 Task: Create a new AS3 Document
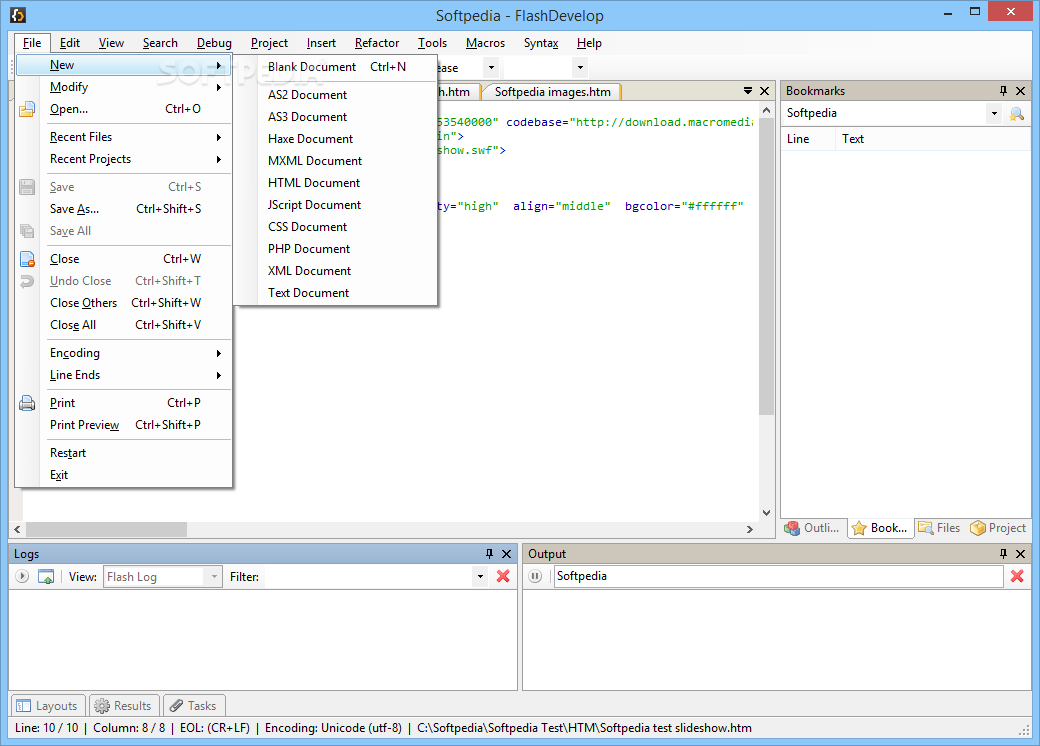click(337, 117)
